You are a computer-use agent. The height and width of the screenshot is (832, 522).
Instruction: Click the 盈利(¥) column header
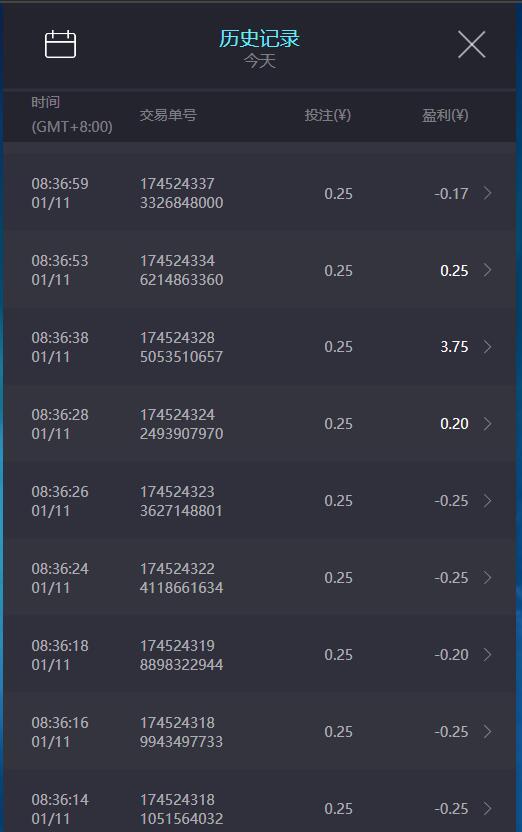click(x=445, y=115)
